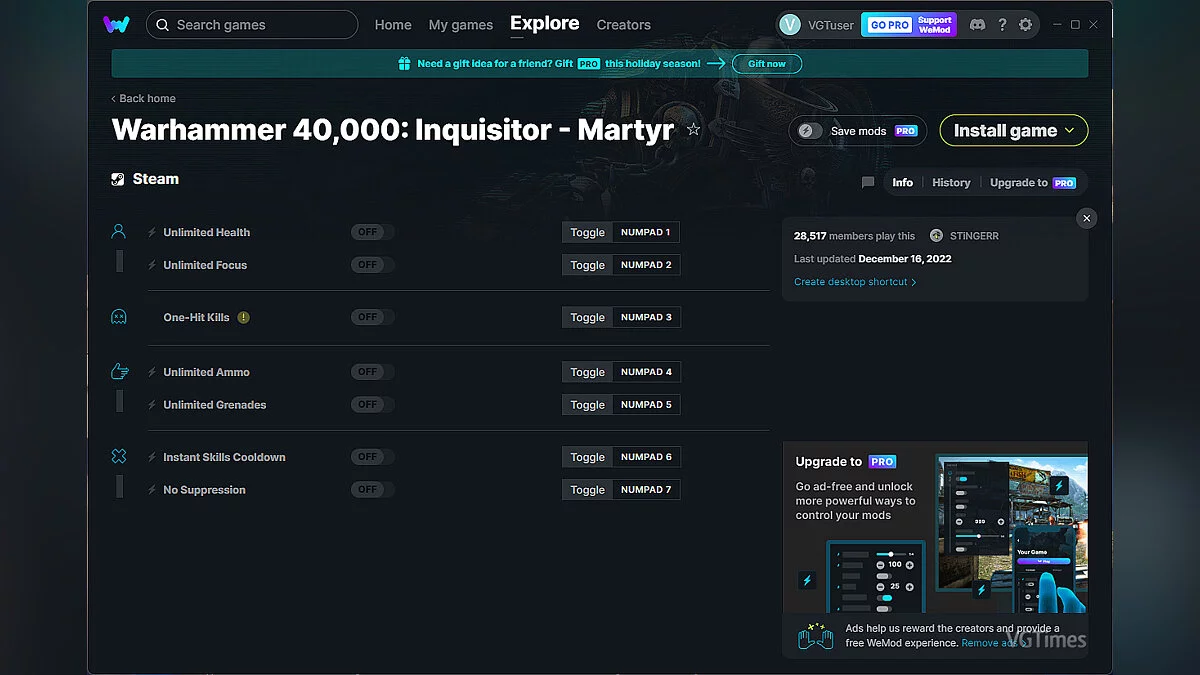Open help question mark icon

tap(1002, 25)
